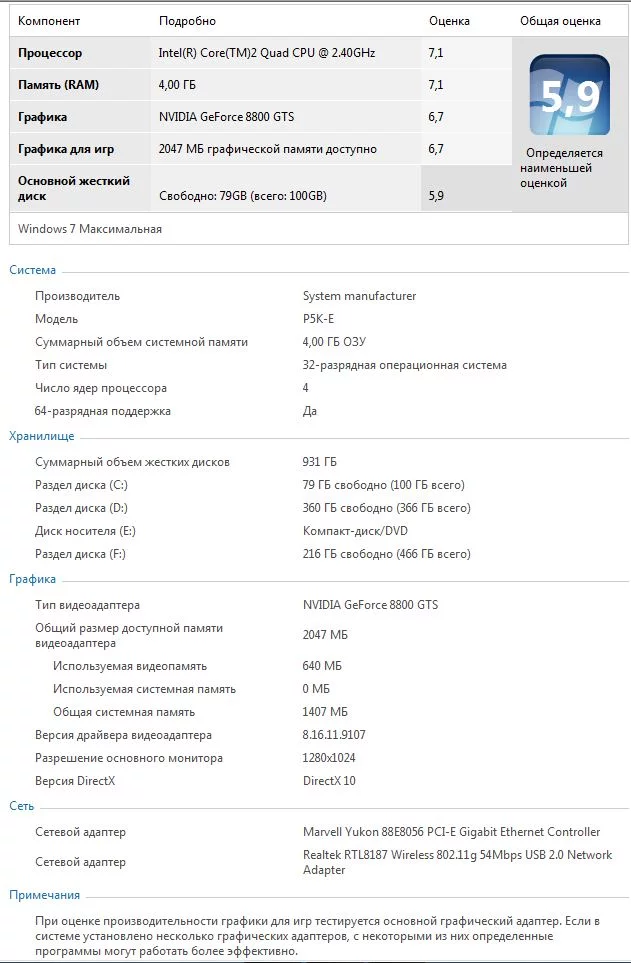Click the Подробно column header

pos(187,21)
